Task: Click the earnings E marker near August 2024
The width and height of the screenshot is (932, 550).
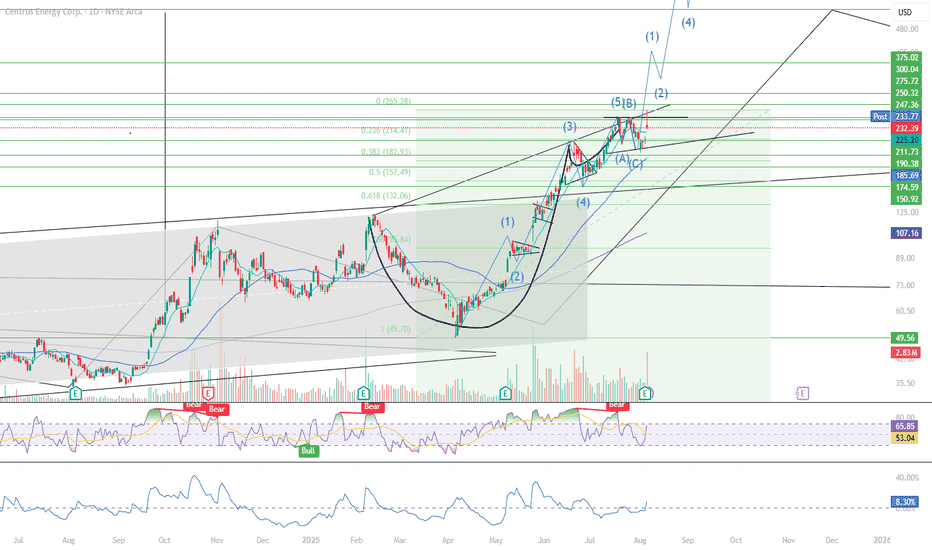Action: 75,393
